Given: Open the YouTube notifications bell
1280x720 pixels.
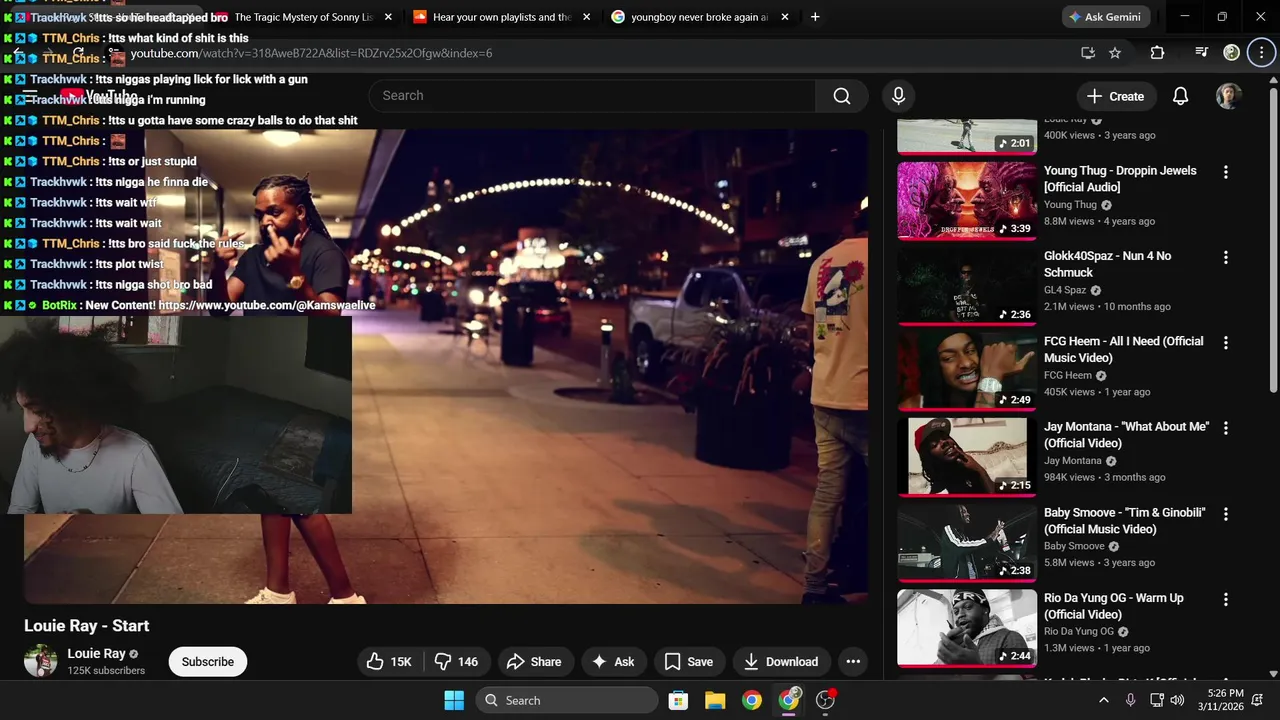Looking at the screenshot, I should (1180, 96).
